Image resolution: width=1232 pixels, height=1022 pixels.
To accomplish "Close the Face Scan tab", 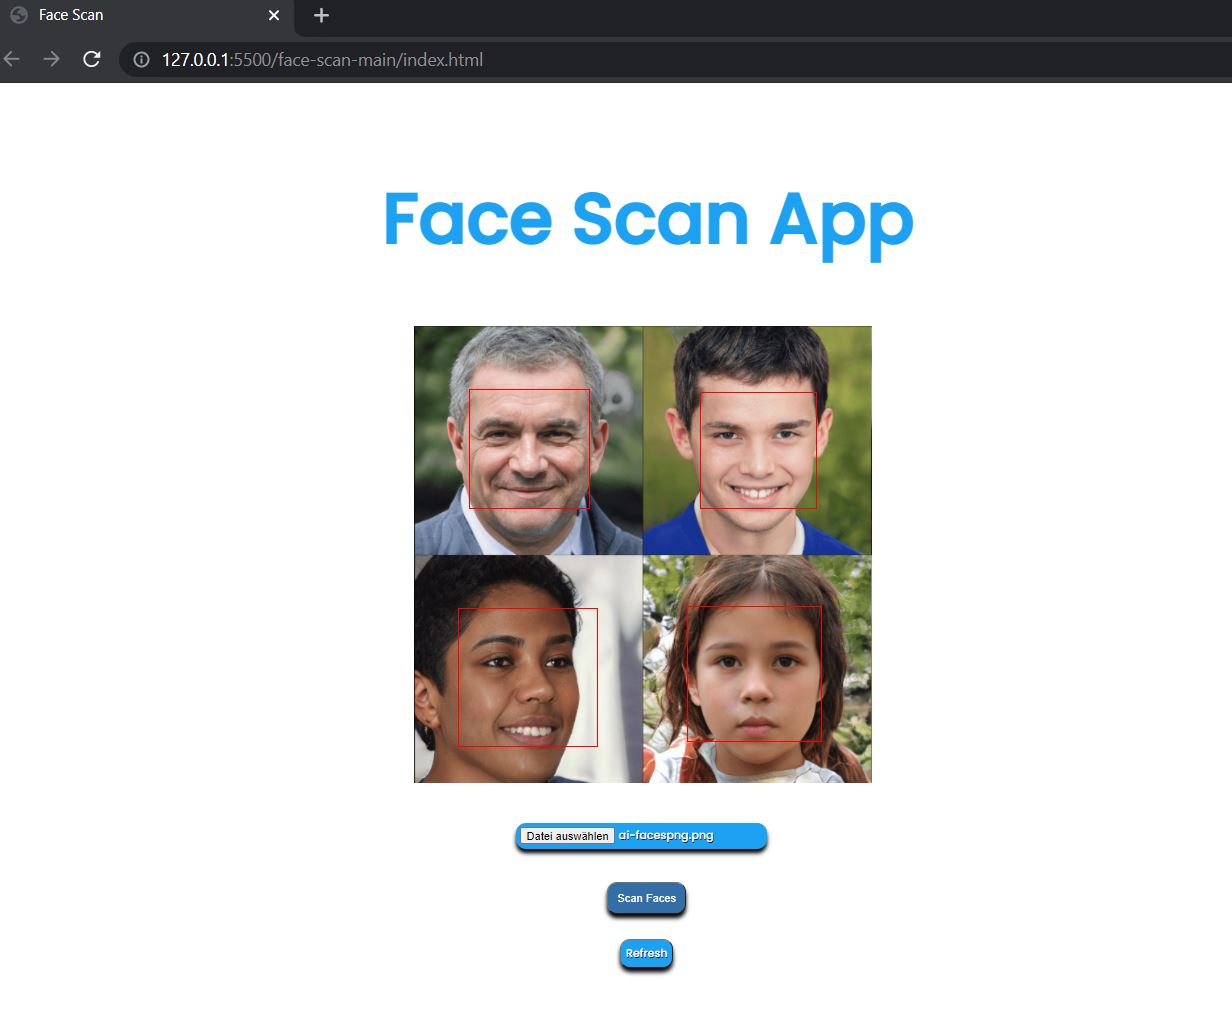I will click(273, 15).
